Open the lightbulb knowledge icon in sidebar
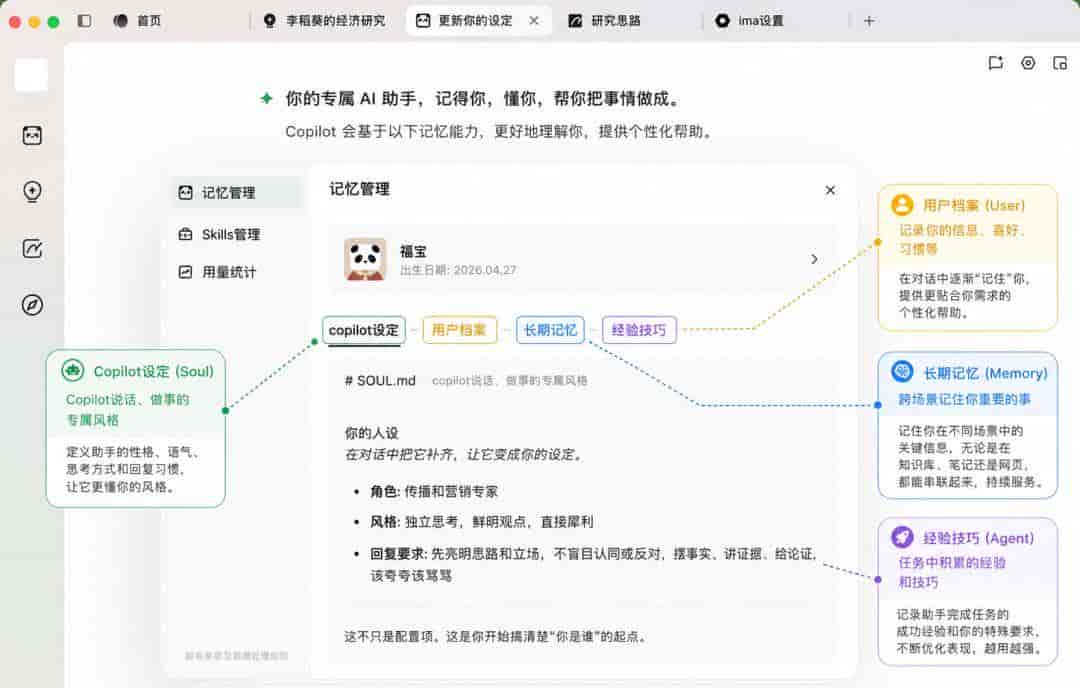The width and height of the screenshot is (1080, 688). tap(32, 191)
